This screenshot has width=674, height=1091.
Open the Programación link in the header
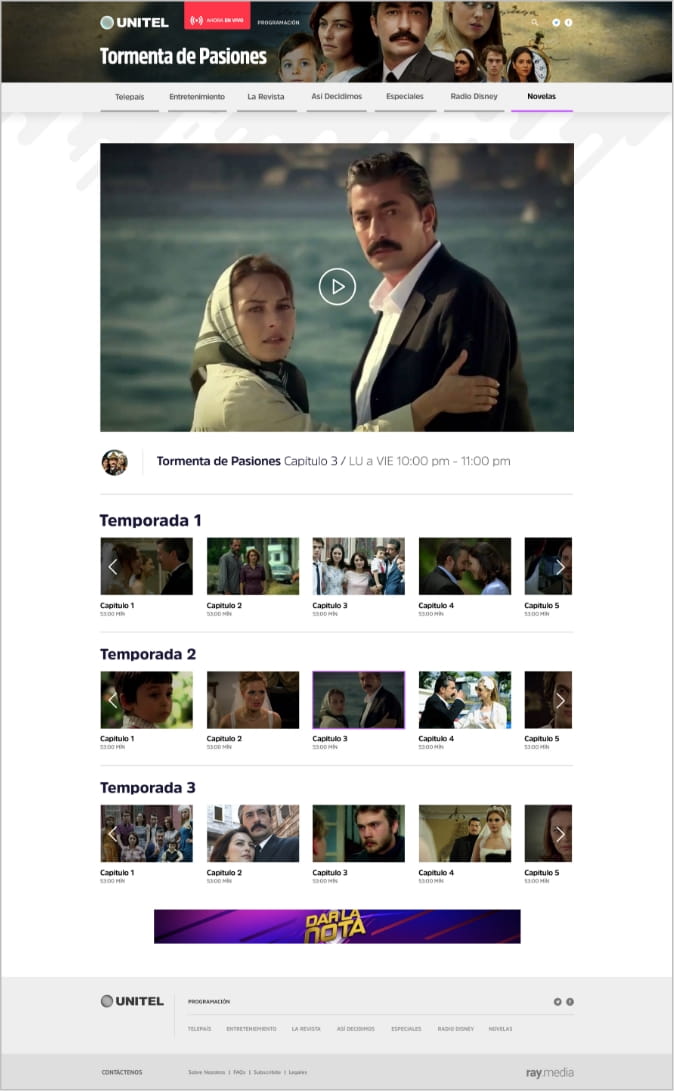[278, 22]
